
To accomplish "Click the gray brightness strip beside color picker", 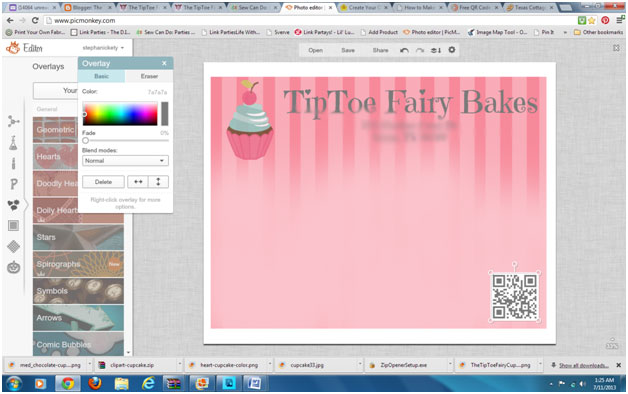I will (x=165, y=114).
